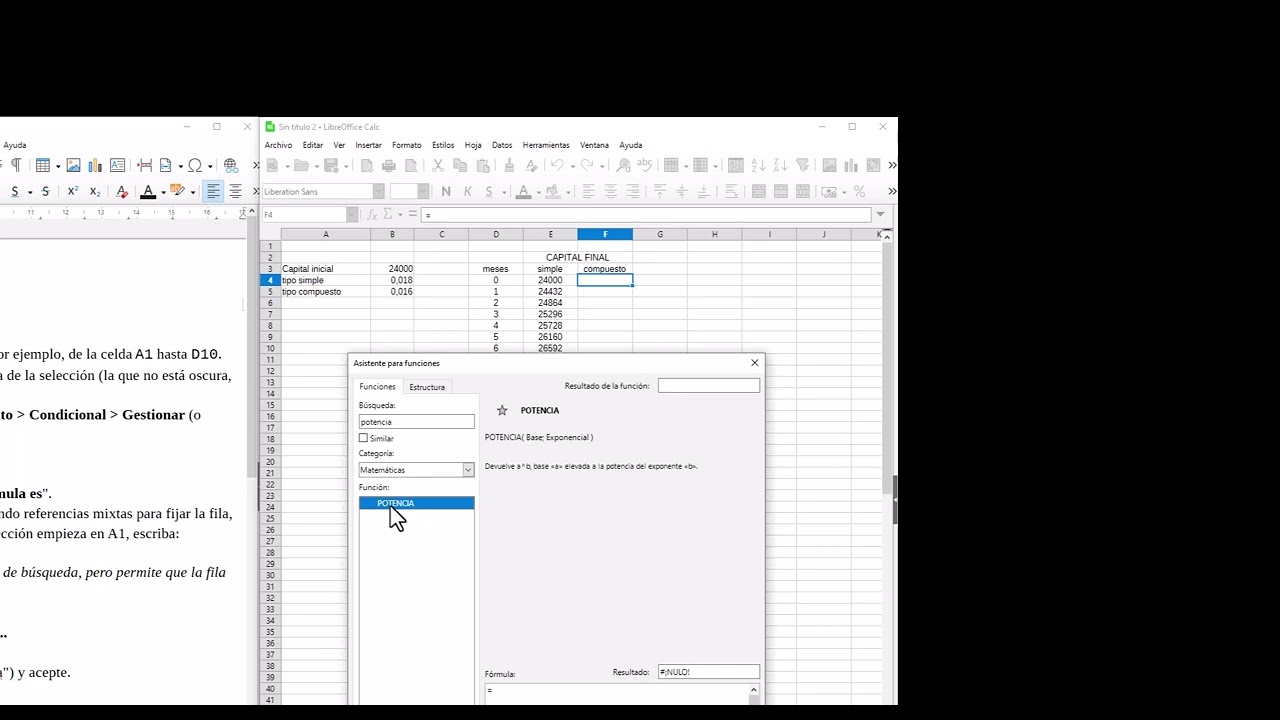Switch to the Estructura tab in the wizard
Viewport: 1280px width, 720px height.
(427, 387)
